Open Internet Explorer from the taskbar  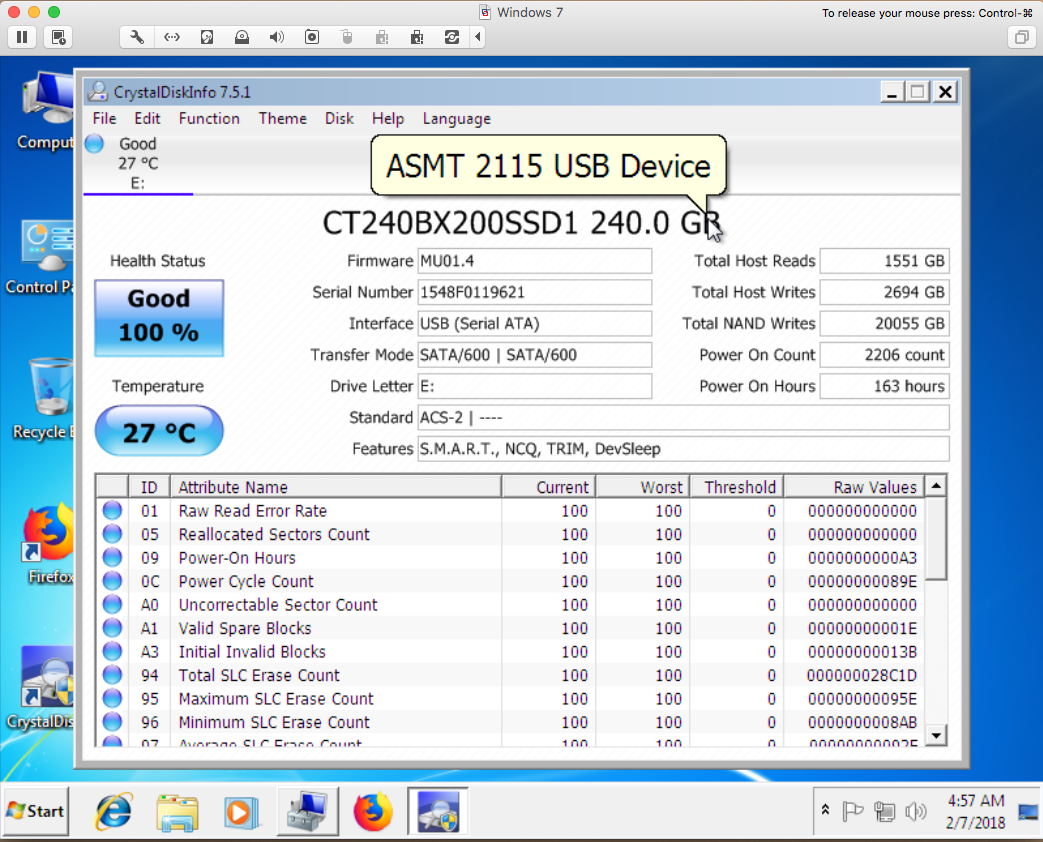pos(113,811)
